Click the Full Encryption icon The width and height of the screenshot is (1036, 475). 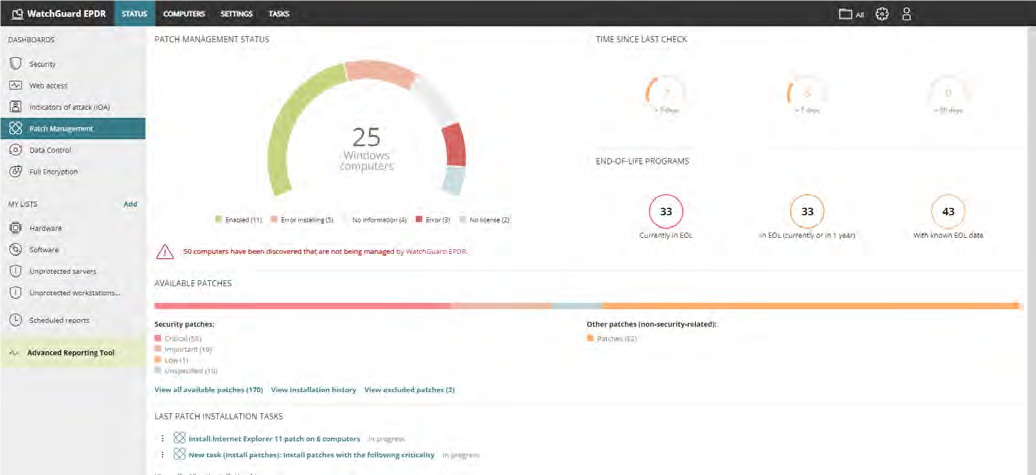point(17,172)
